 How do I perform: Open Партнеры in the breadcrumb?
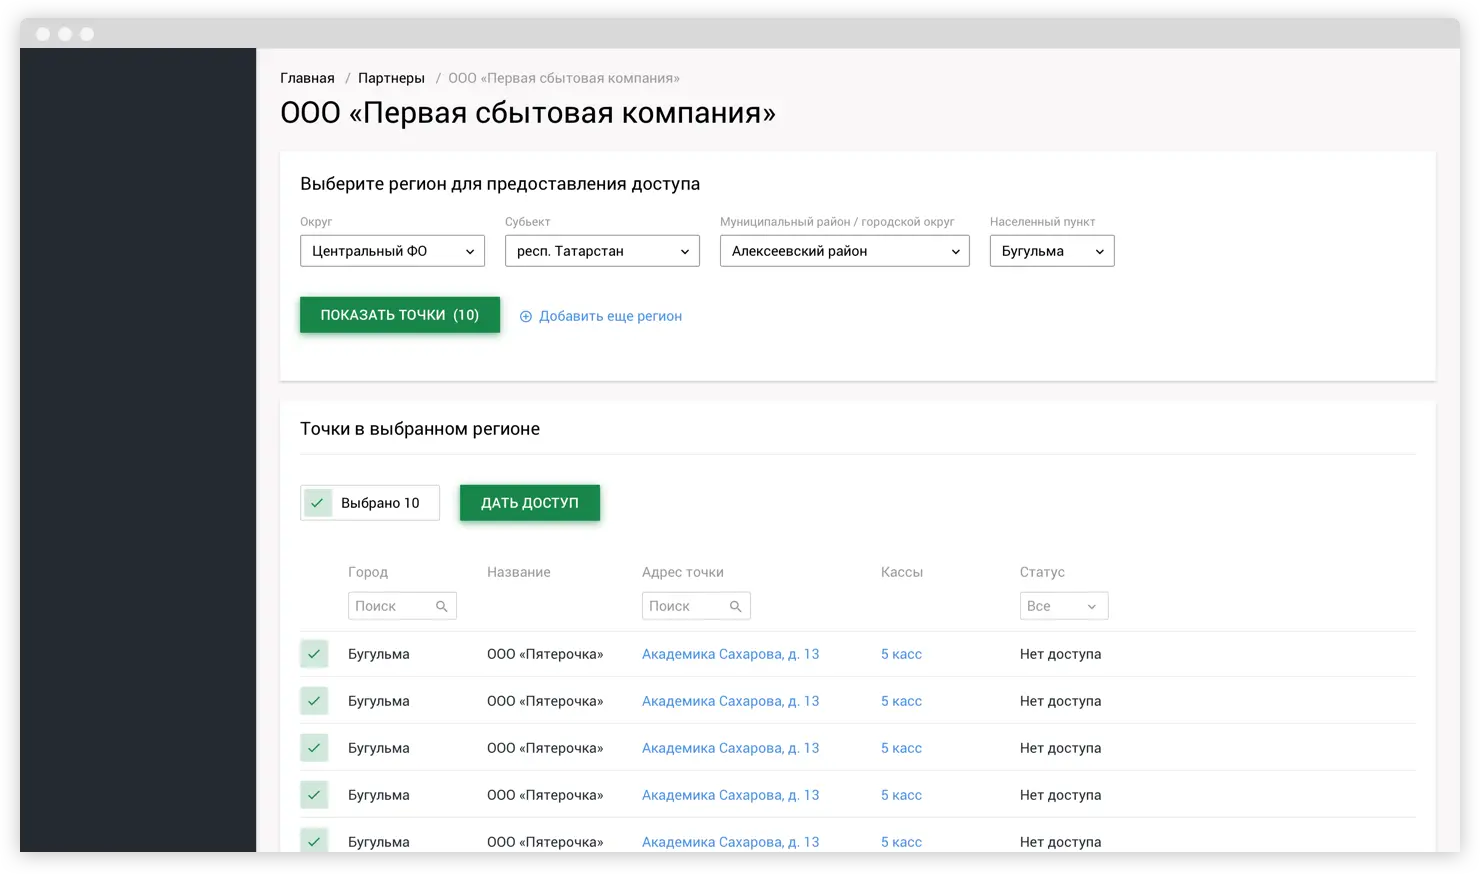click(391, 78)
